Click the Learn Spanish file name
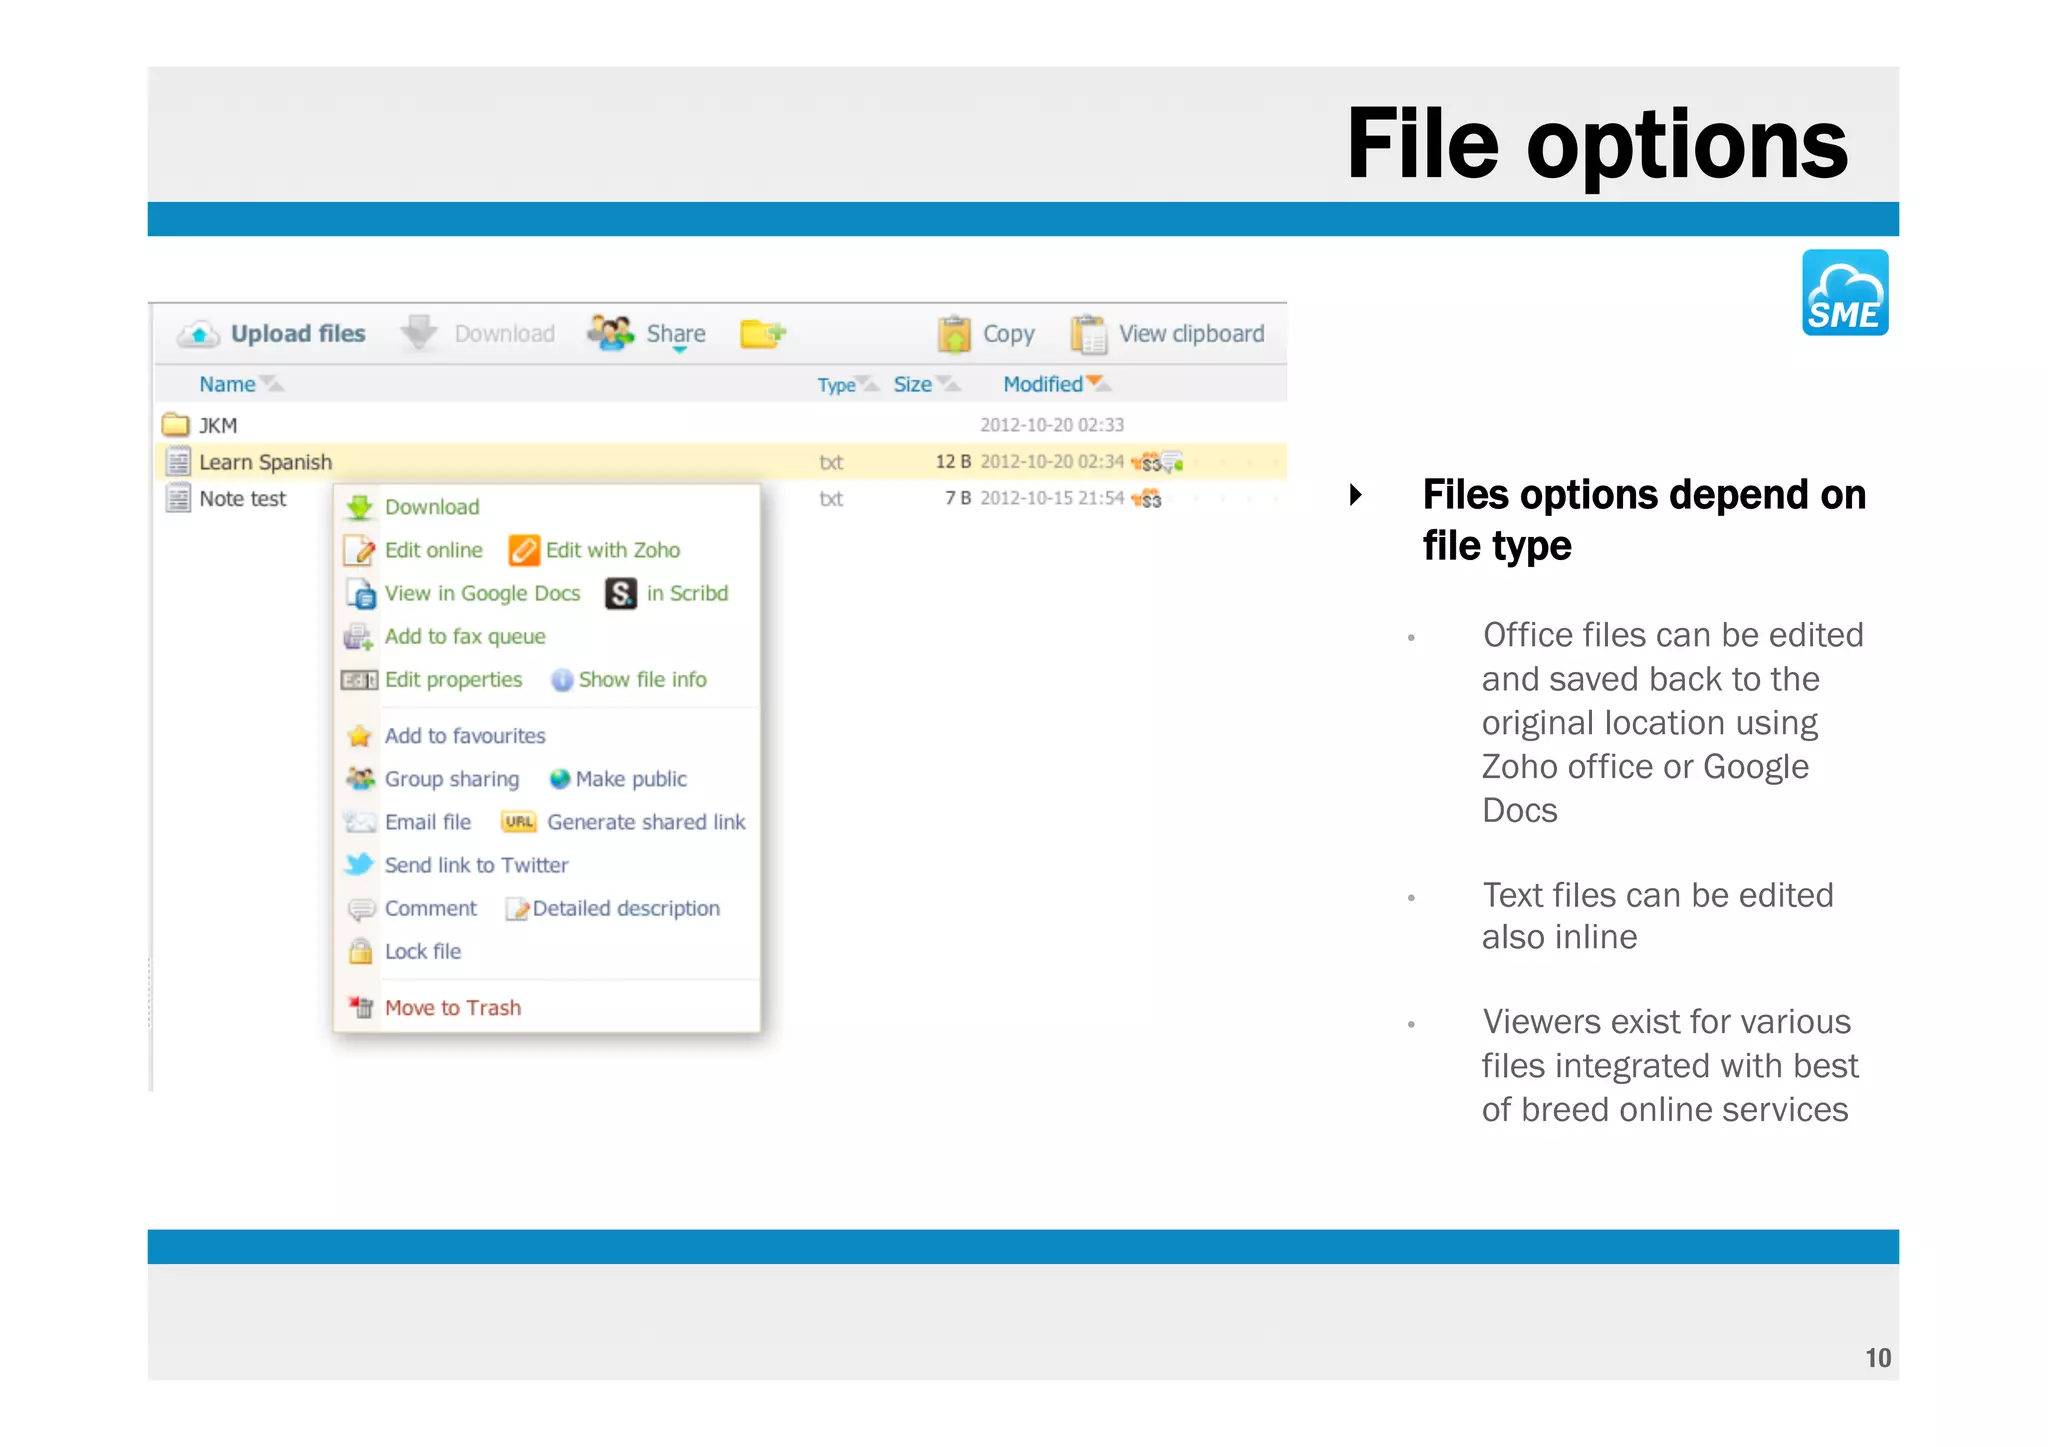This screenshot has height=1447, width=2048. pos(265,462)
